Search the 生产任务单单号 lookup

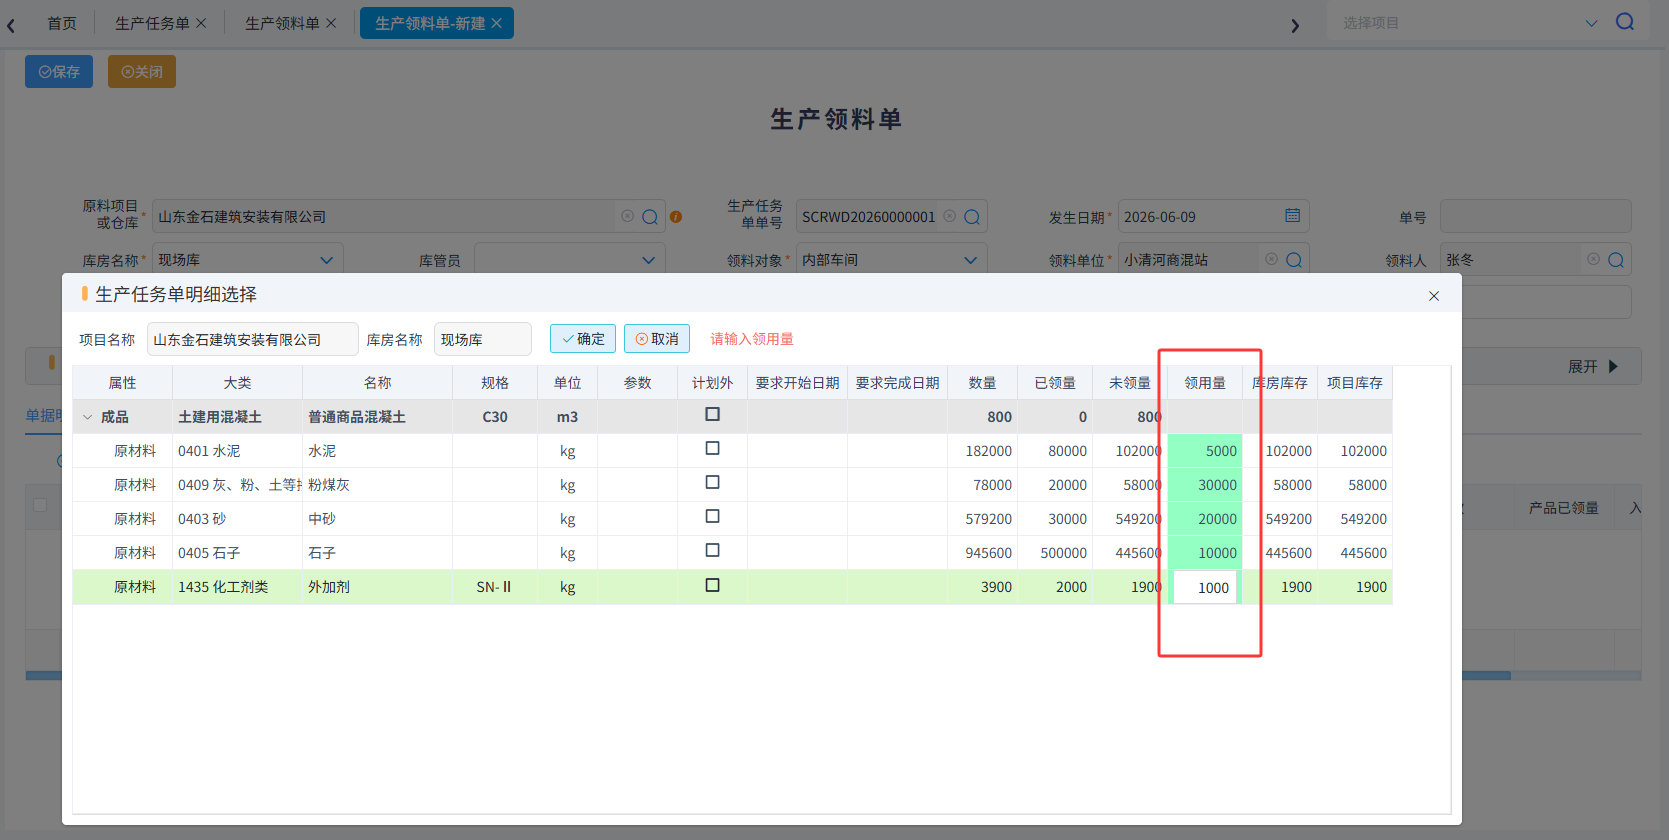pyautogui.click(x=972, y=217)
